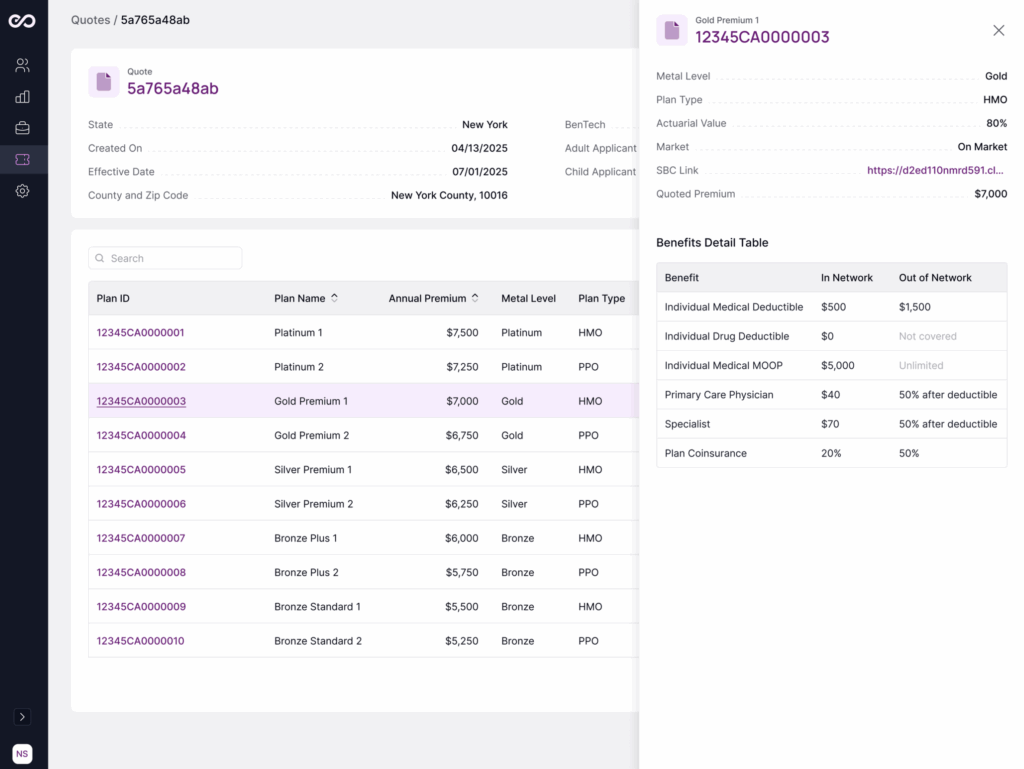Click into the plan Search field
This screenshot has height=769, width=1024.
[x=172, y=258]
